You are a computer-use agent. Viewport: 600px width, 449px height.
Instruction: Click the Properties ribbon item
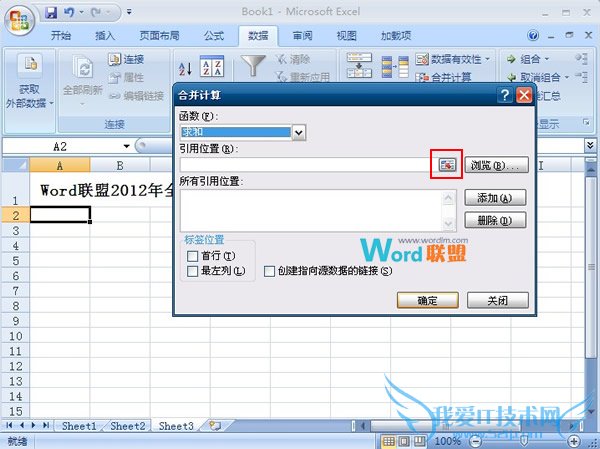(x=126, y=78)
